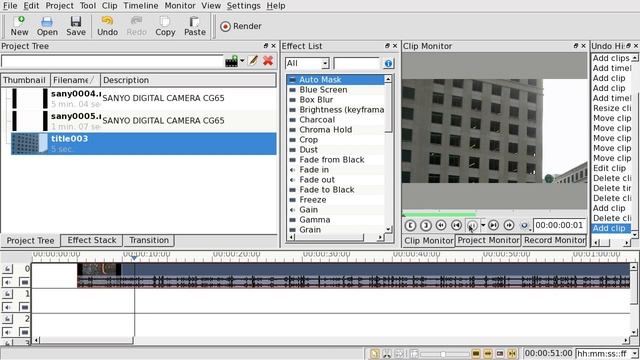Click the Description column header

[x=188, y=80]
